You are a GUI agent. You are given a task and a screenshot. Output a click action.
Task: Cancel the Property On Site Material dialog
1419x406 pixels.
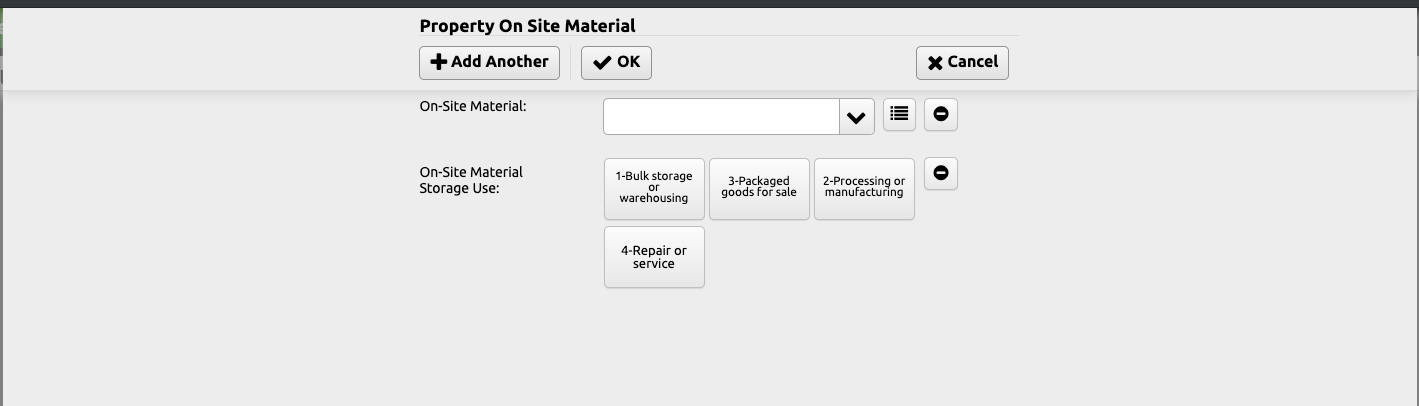pos(962,62)
